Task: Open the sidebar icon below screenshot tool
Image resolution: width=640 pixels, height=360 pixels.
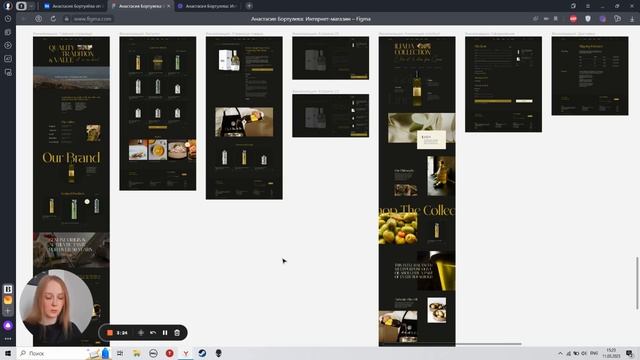Action: (x=8, y=72)
